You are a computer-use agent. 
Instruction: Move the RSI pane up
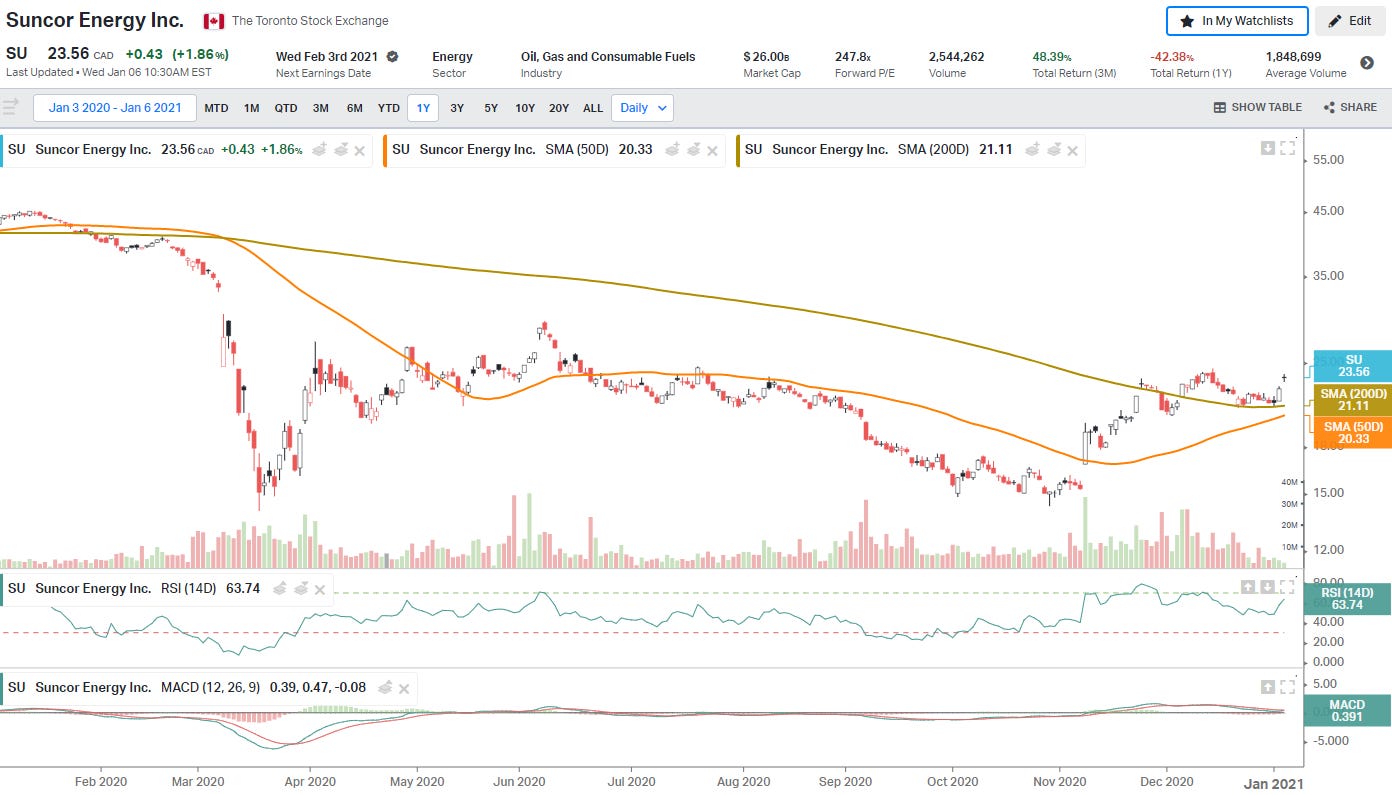coord(1247,587)
